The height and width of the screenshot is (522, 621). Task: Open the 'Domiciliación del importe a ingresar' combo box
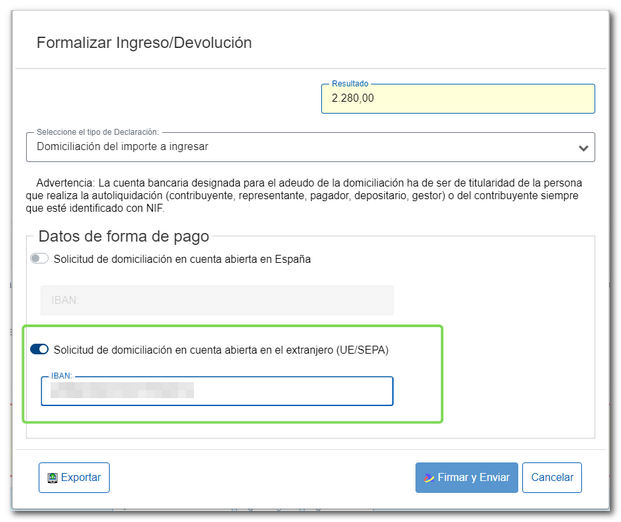300,147
